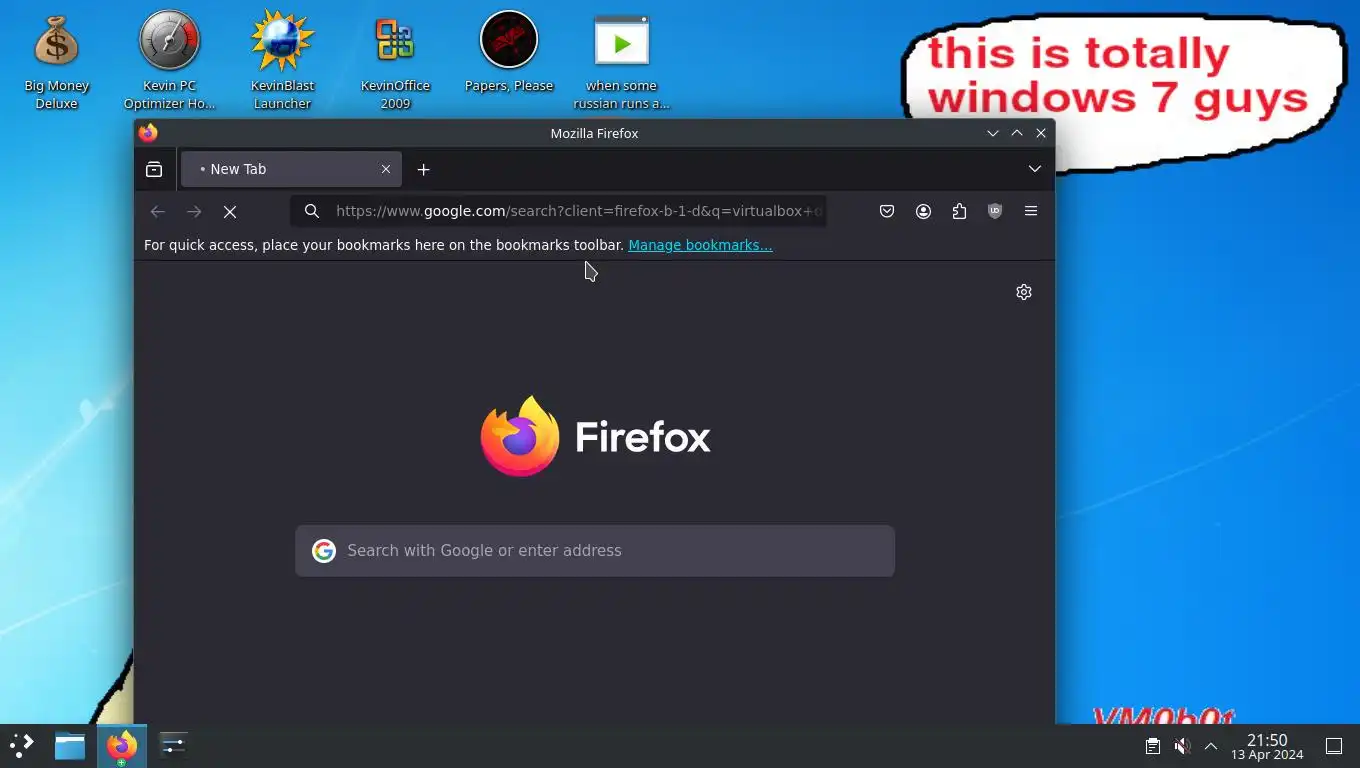Open Firefox View button beside the tabs

[154, 170]
